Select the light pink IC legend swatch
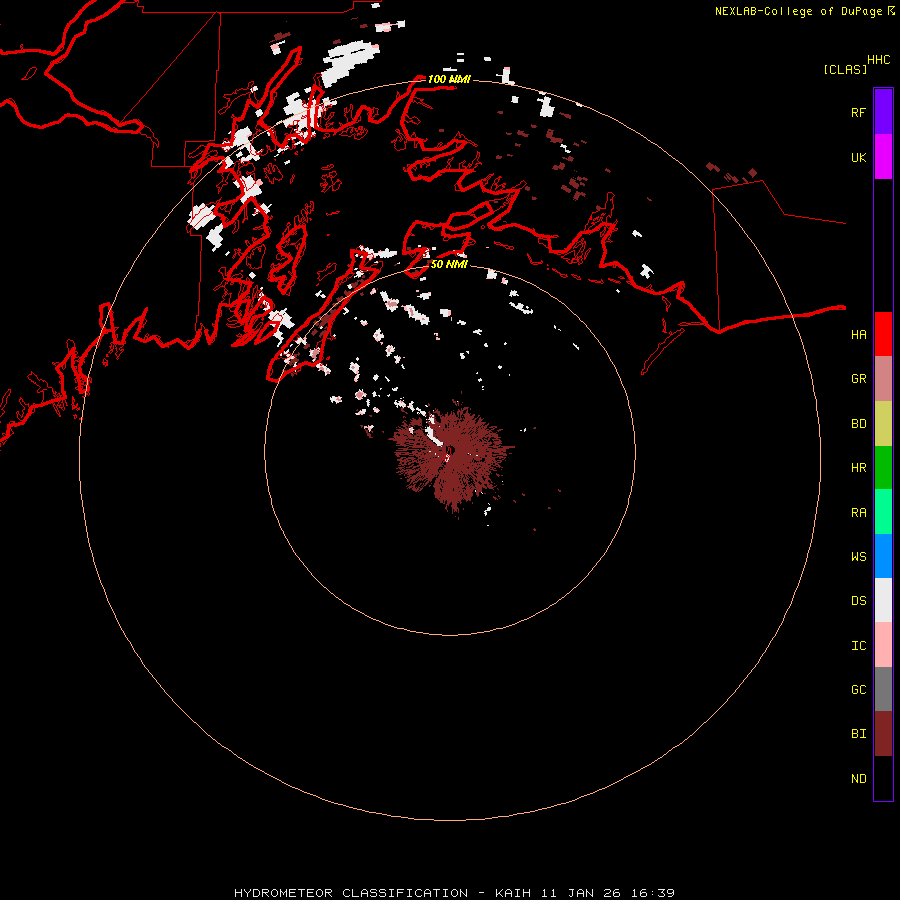Image resolution: width=900 pixels, height=900 pixels. click(x=883, y=645)
